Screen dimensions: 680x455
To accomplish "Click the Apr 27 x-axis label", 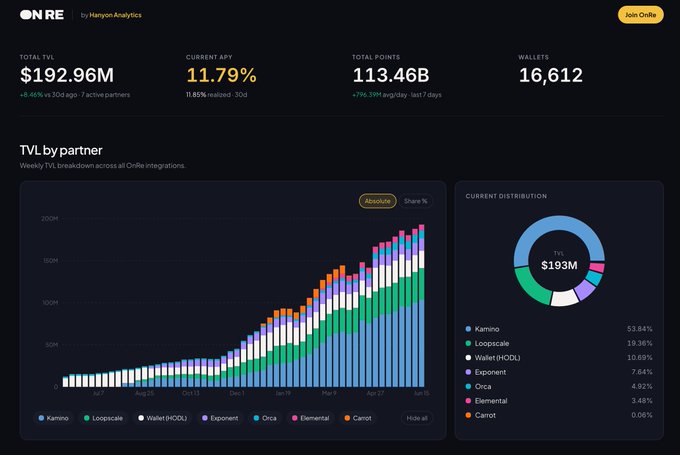I will pyautogui.click(x=375, y=393).
